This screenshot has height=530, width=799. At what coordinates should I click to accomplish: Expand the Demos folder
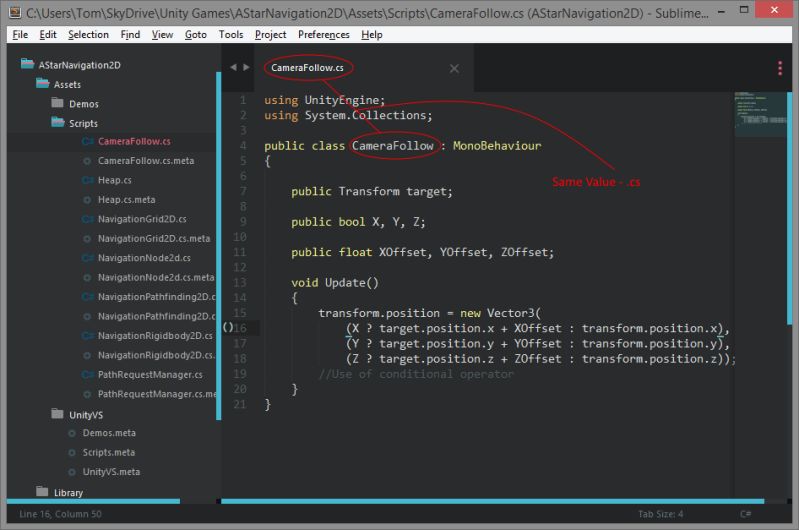pyautogui.click(x=58, y=103)
